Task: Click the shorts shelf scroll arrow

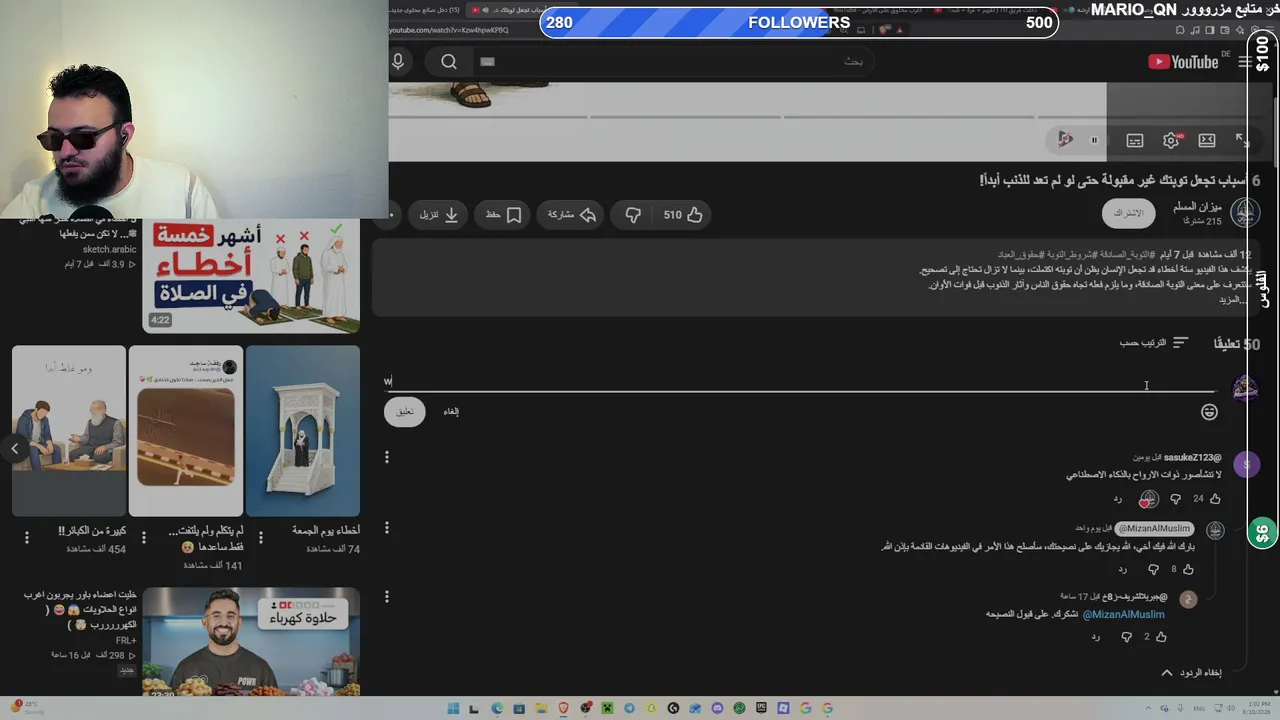Action: click(x=15, y=449)
